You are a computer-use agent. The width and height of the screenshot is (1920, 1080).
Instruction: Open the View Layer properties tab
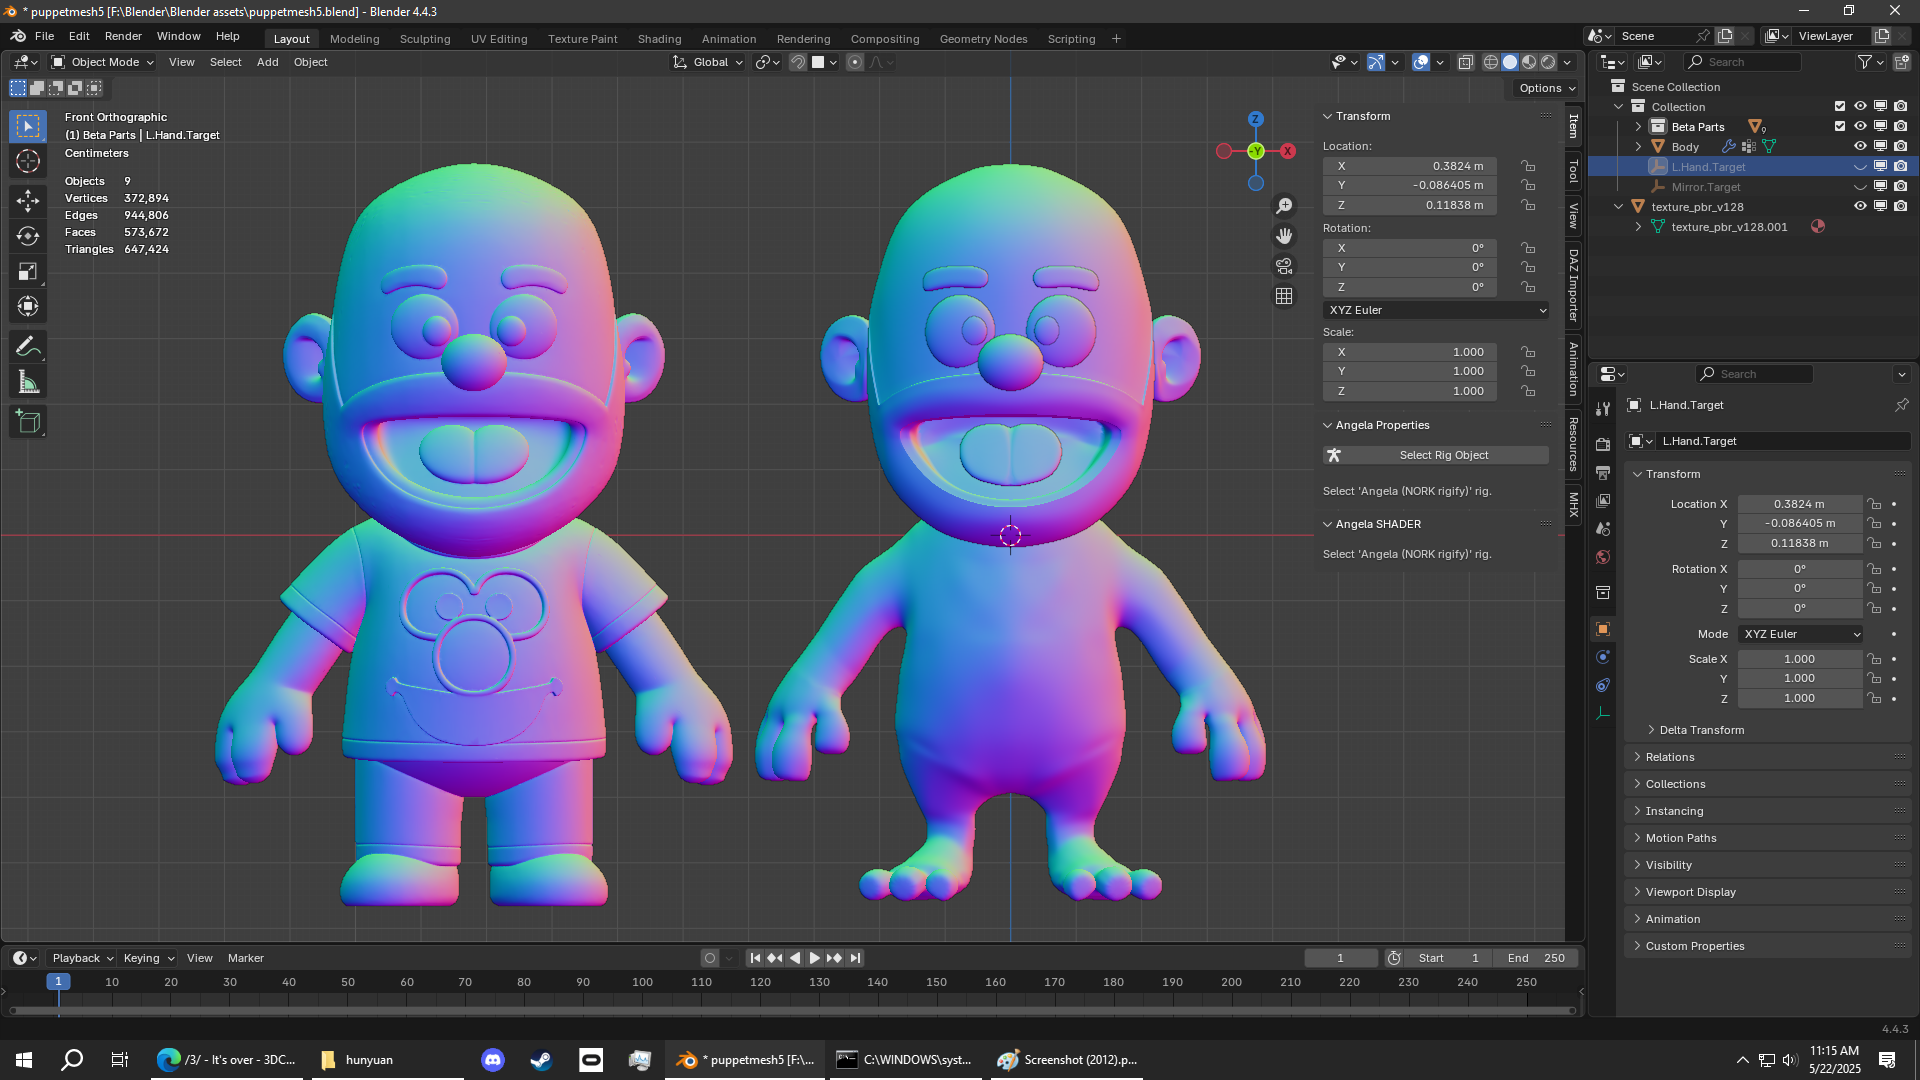[x=1603, y=500]
